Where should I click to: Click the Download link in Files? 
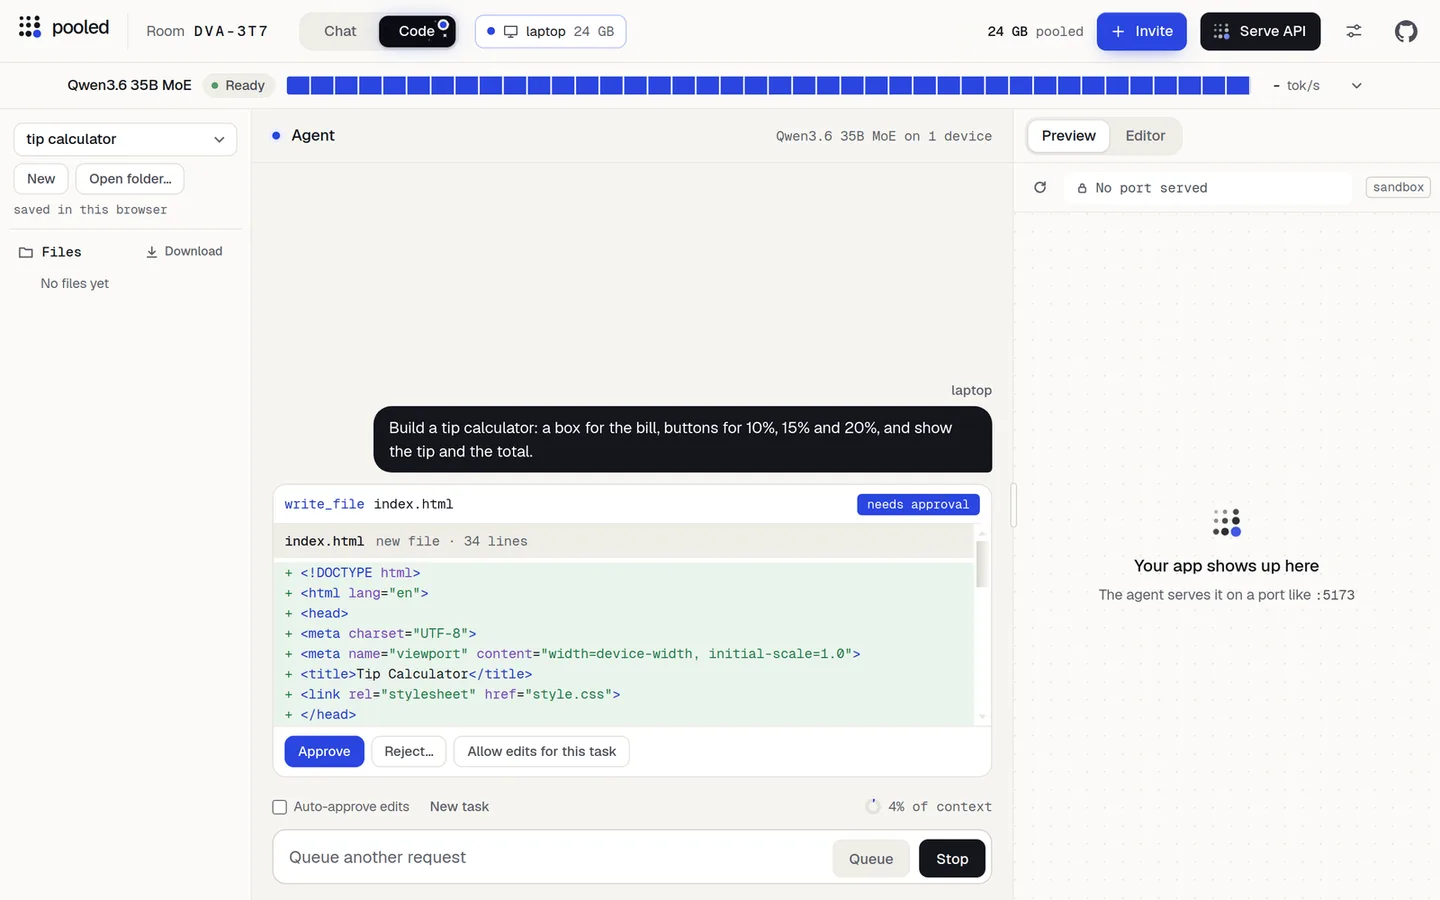[x=184, y=252]
